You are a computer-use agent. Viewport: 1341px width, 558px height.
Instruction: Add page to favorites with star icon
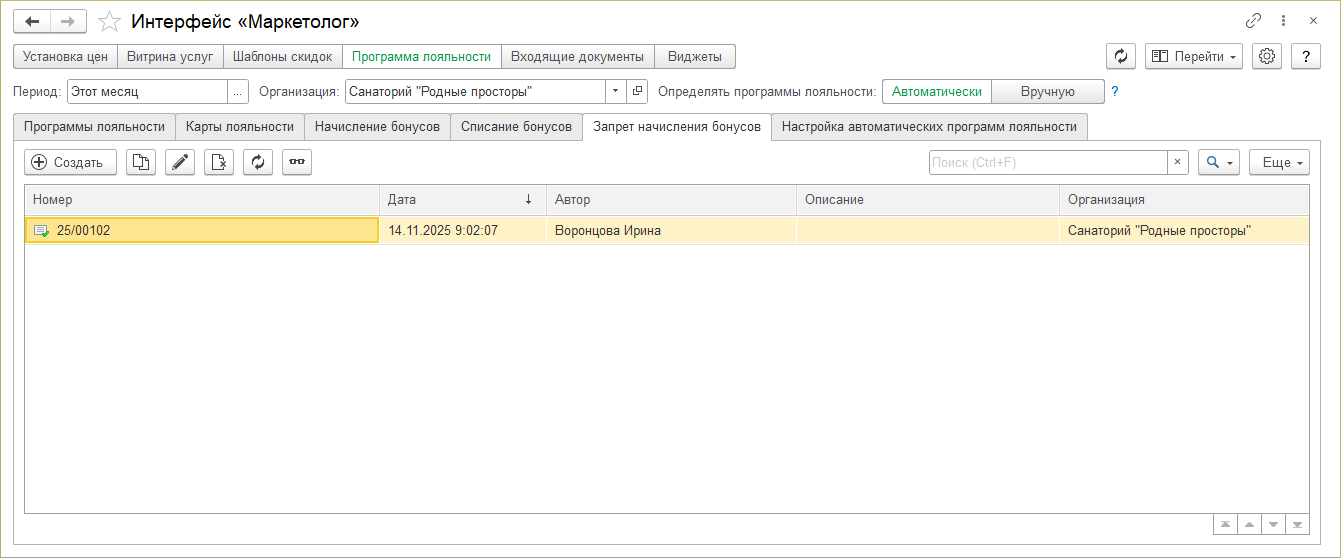[x=110, y=21]
